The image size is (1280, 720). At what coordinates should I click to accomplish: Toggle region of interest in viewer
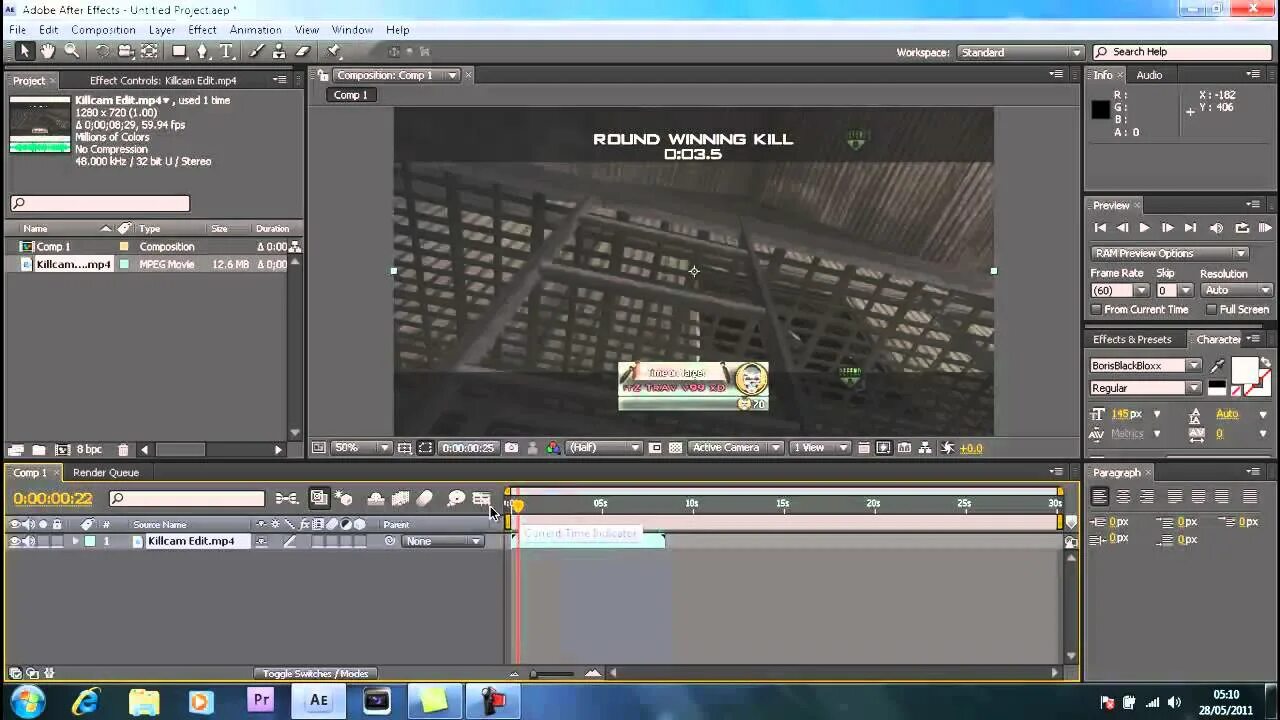coord(425,448)
